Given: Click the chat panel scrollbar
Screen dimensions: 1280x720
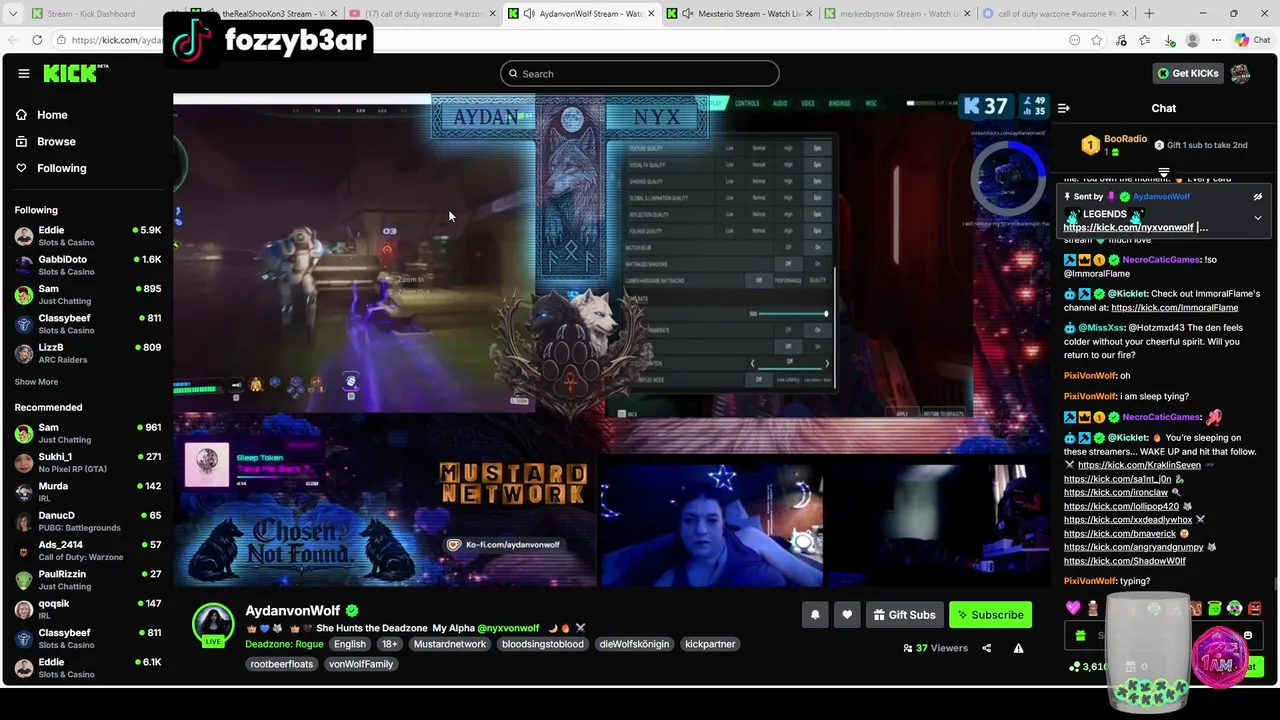Looking at the screenshot, I should coord(1275,584).
